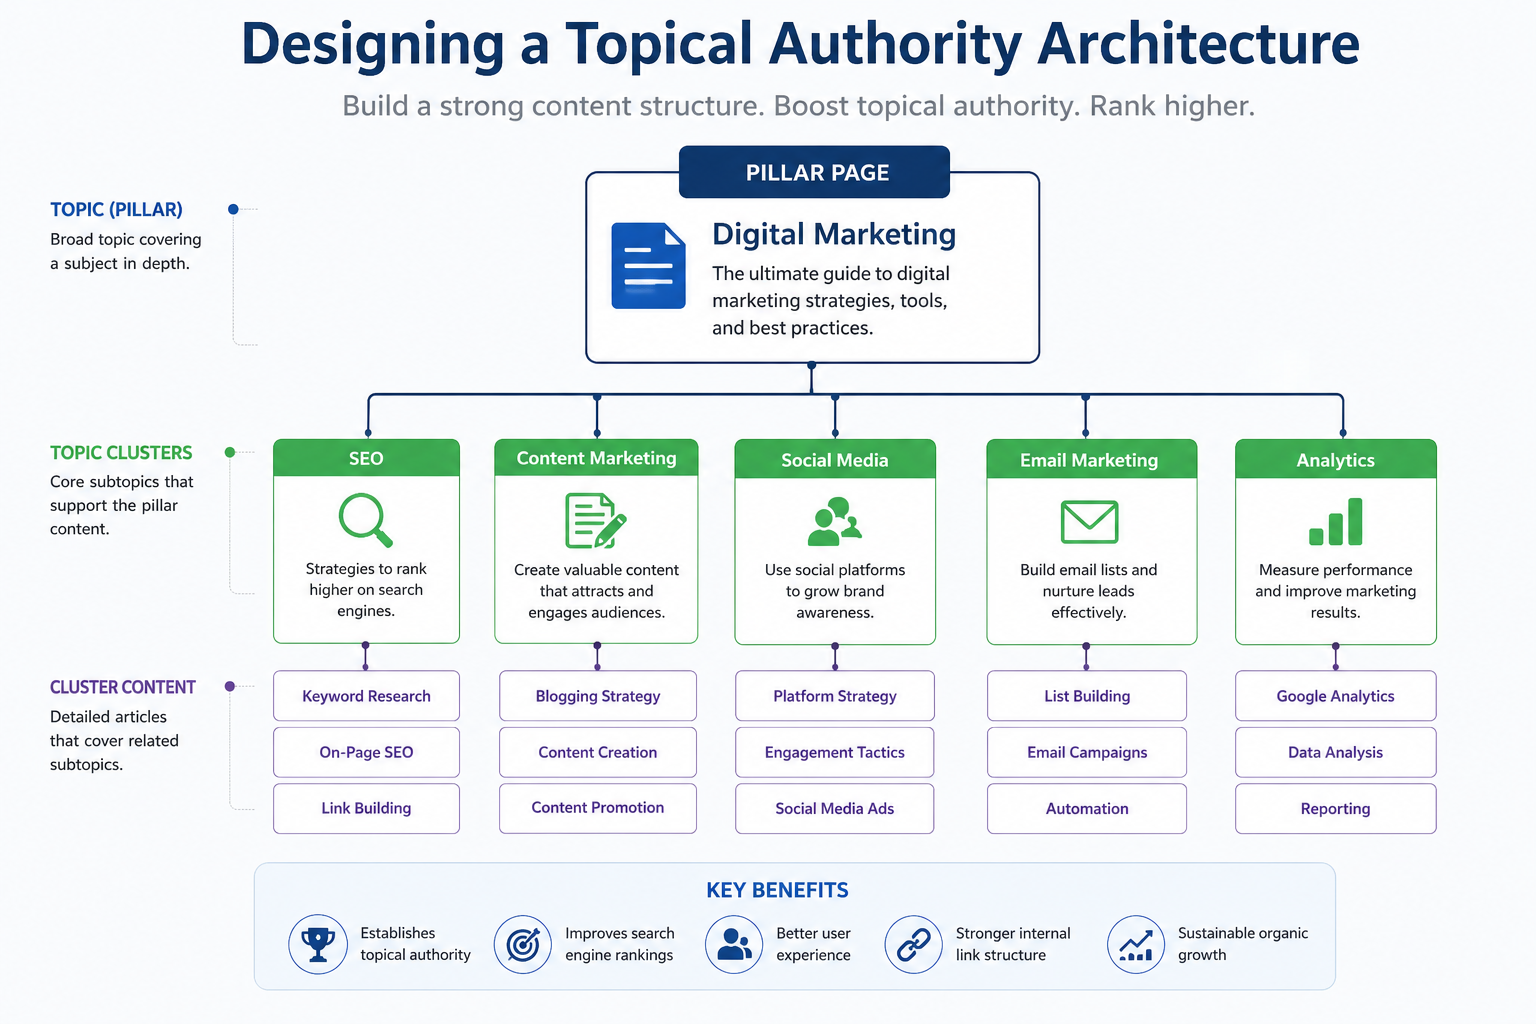Click the 'Broad topic covering a subject' text
This screenshot has width=1536, height=1024.
pos(126,251)
